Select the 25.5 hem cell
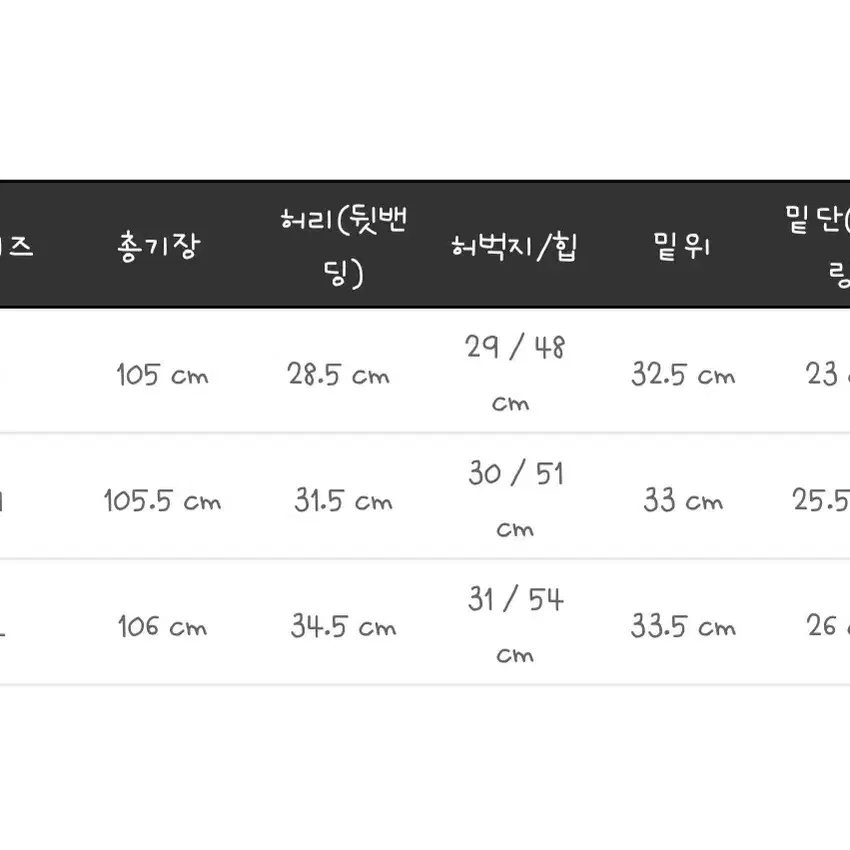Screen dimensions: 850x850 coord(821,500)
